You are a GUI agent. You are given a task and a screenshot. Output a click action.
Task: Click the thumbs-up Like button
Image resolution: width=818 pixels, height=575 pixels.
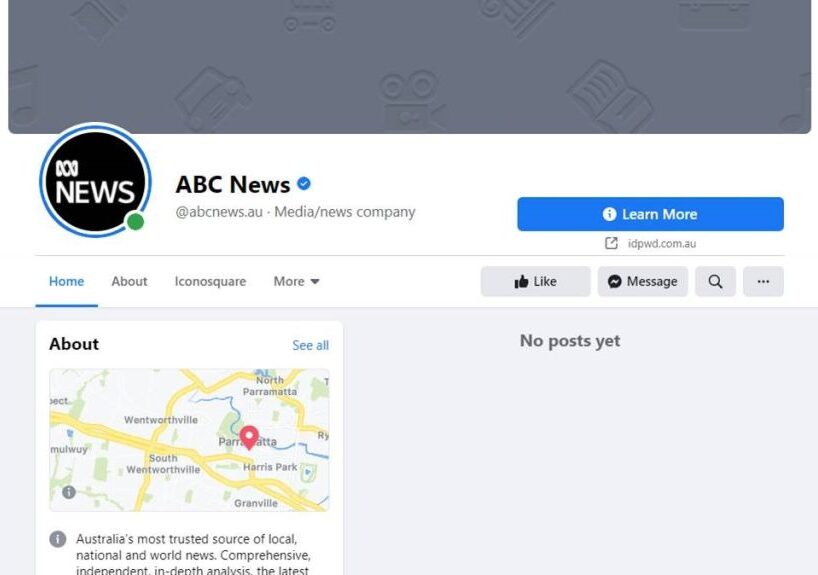tap(536, 282)
